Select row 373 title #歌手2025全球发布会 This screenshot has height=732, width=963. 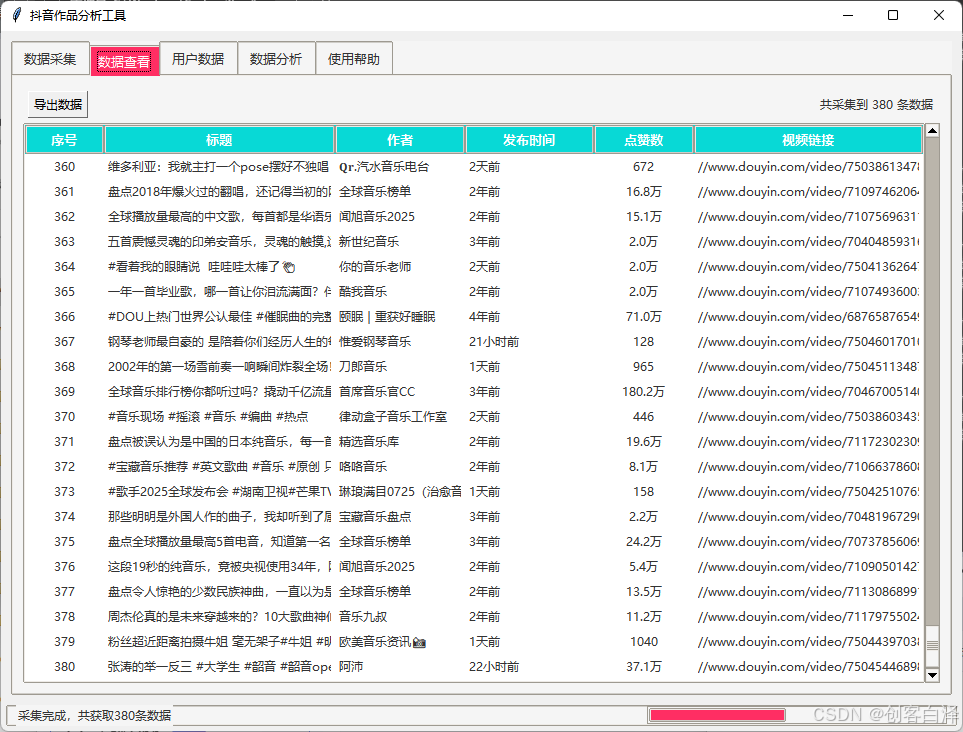tap(219, 492)
